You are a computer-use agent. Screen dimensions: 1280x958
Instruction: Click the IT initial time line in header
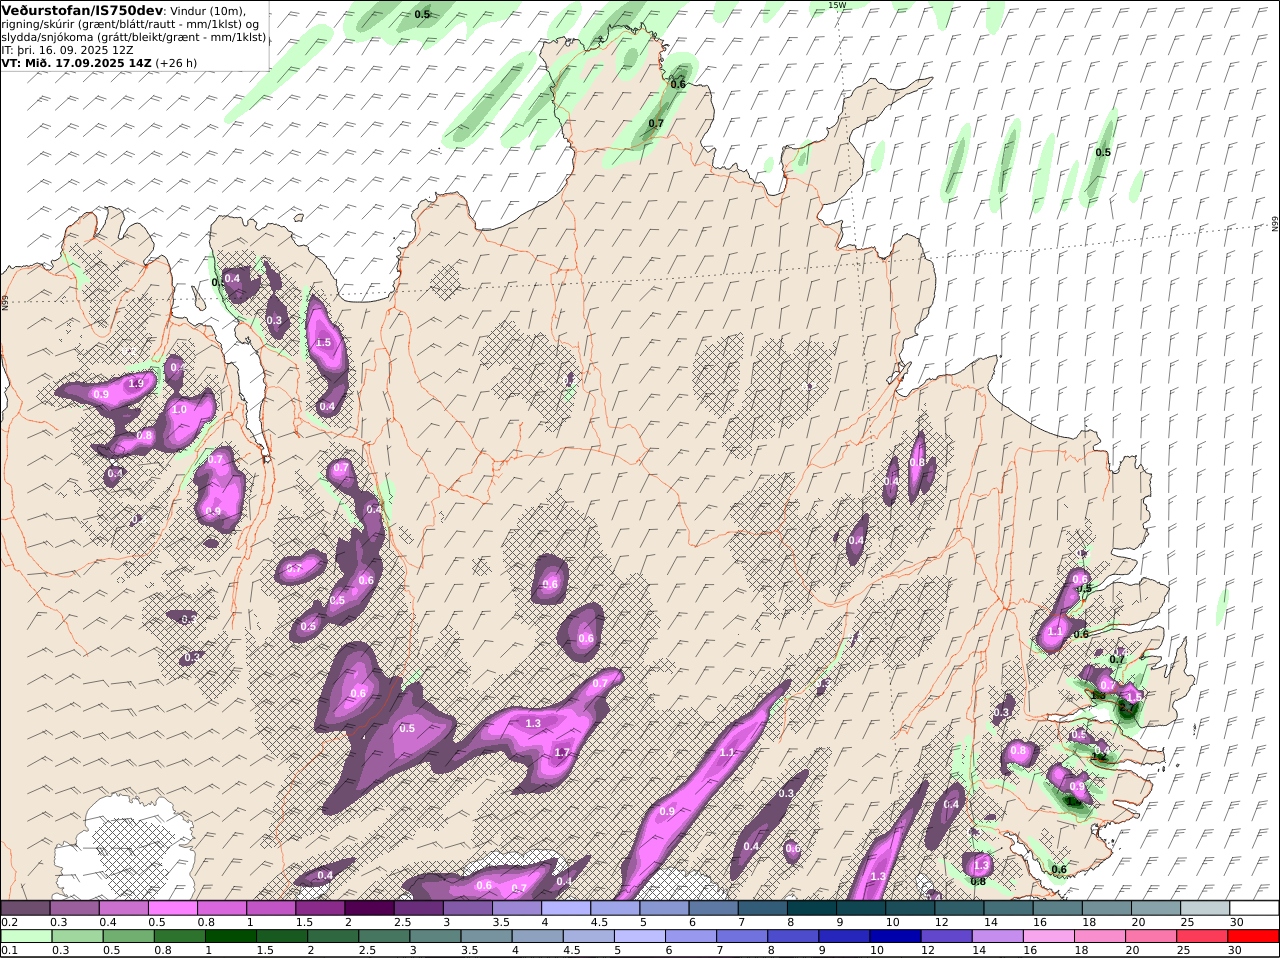tap(68, 49)
